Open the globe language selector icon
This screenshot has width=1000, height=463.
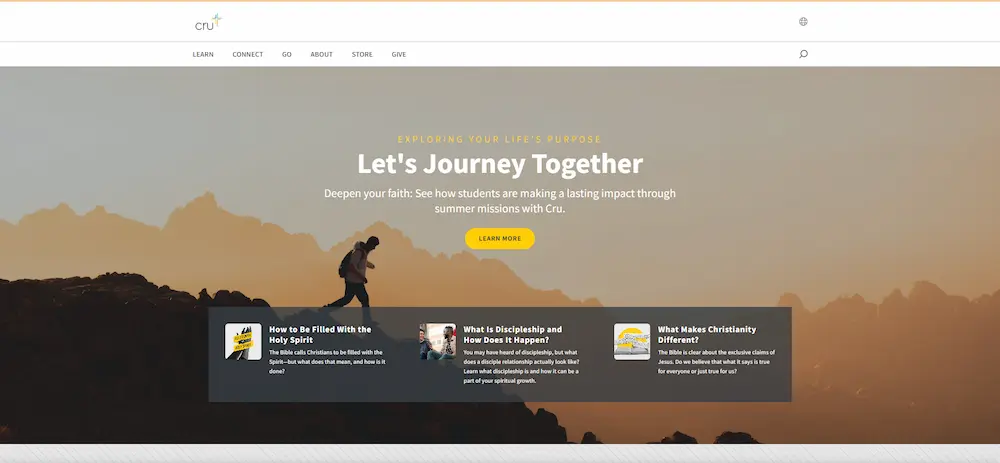tap(803, 22)
